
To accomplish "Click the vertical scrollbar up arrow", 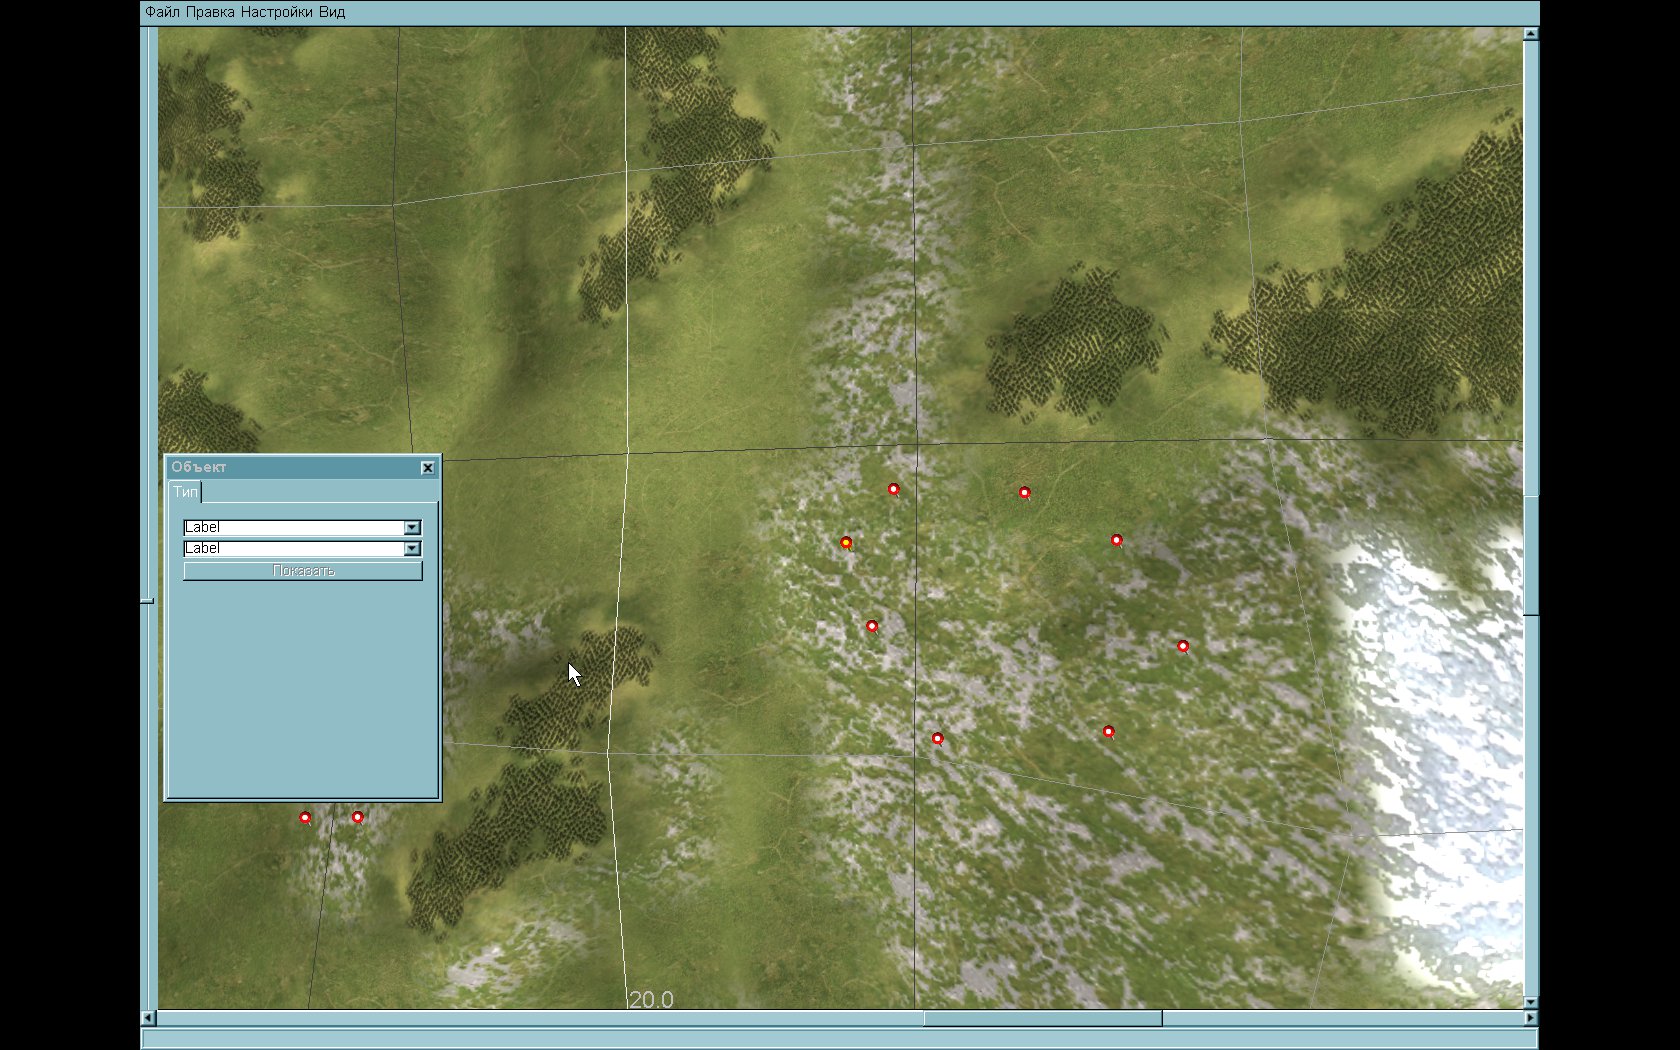I will point(1531,34).
